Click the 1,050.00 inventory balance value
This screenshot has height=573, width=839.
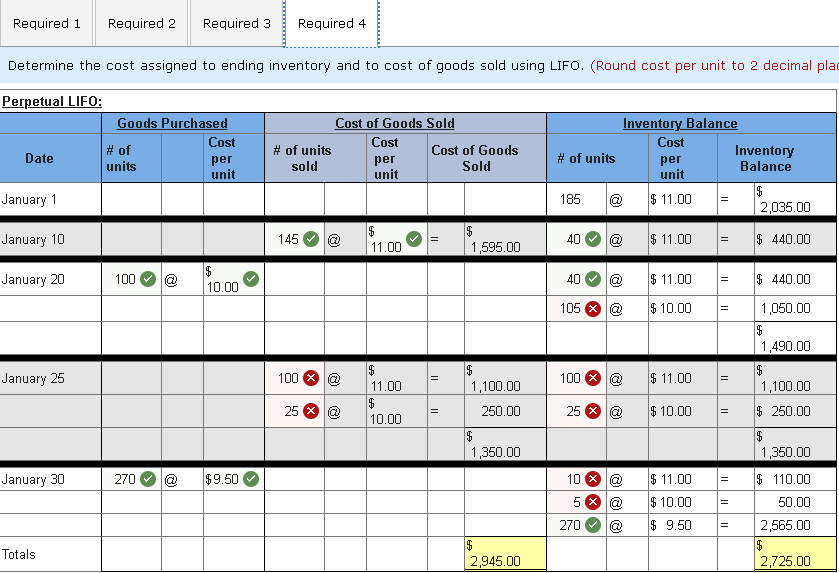tap(785, 309)
